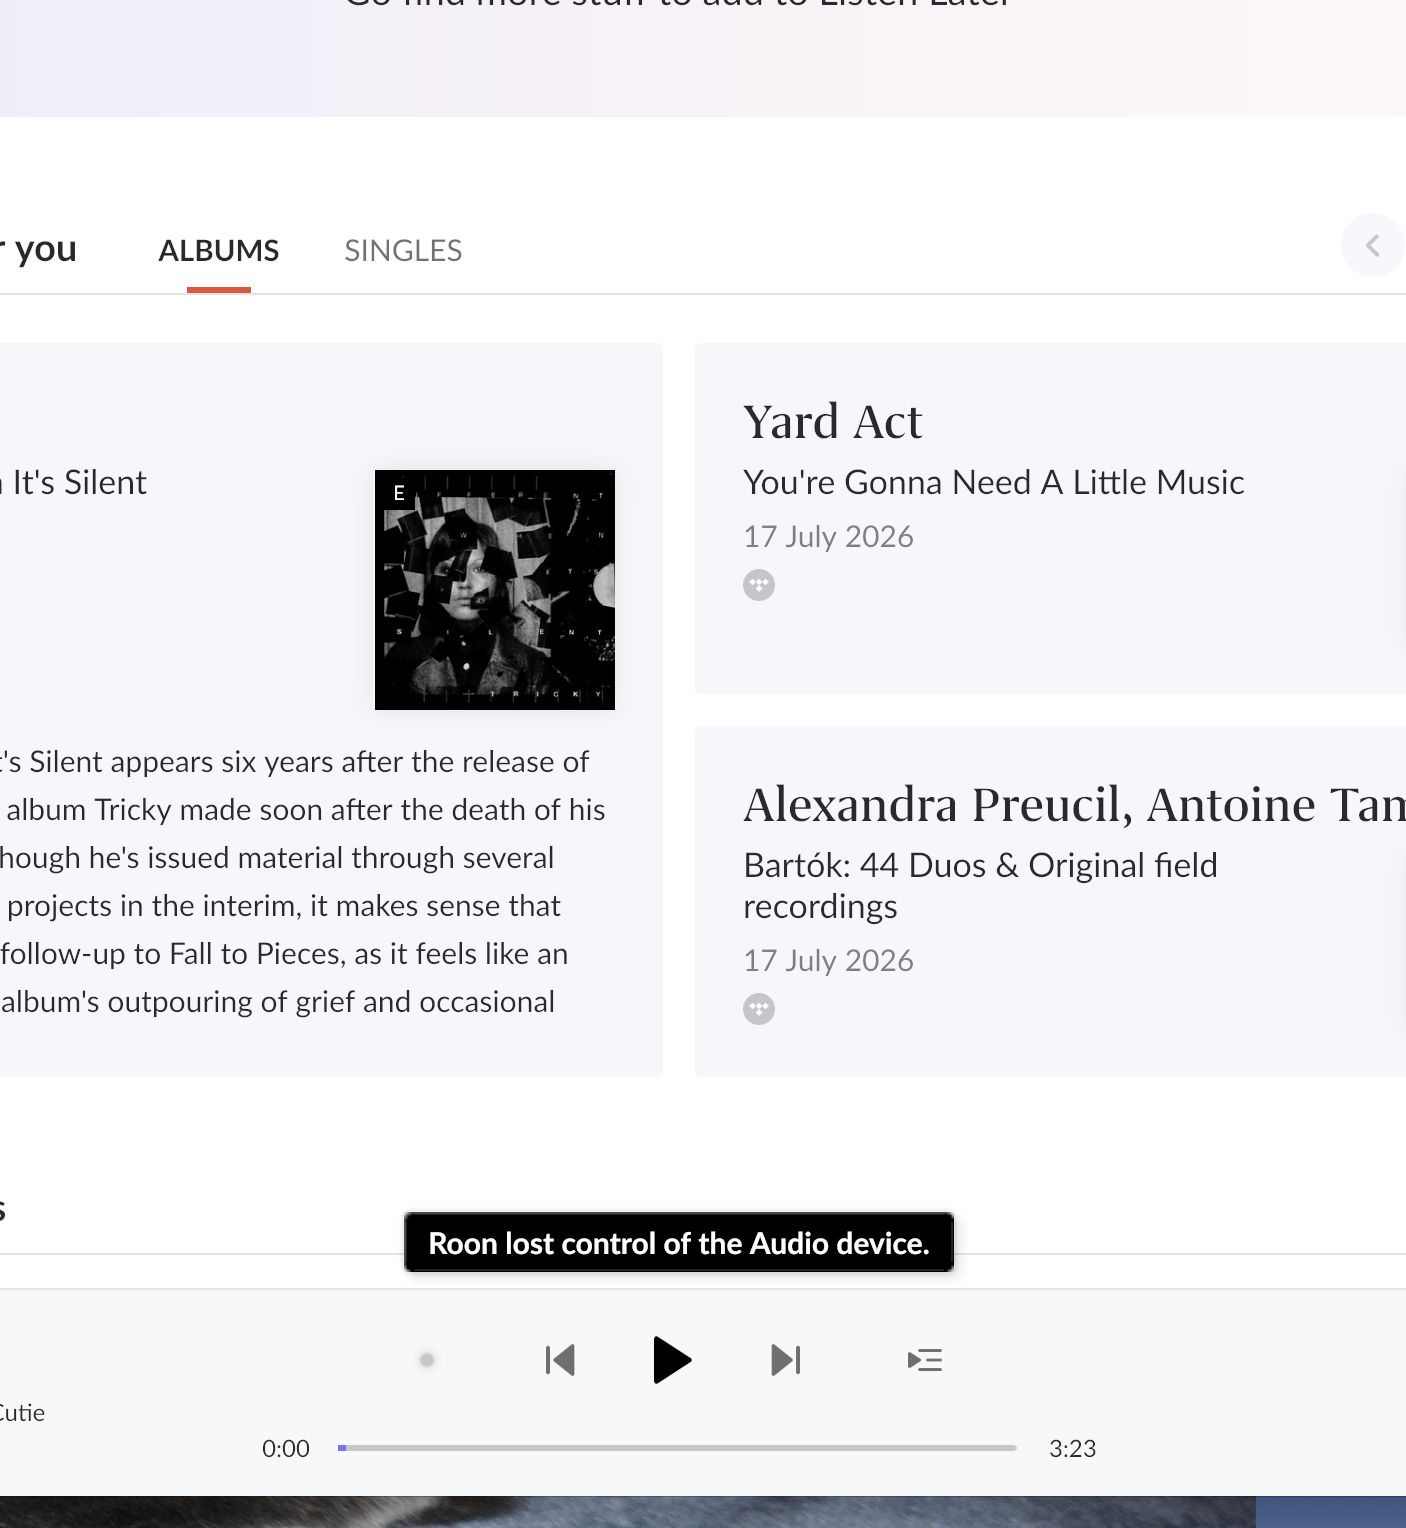
Task: Click the small dot left of previous track
Action: [x=427, y=1360]
